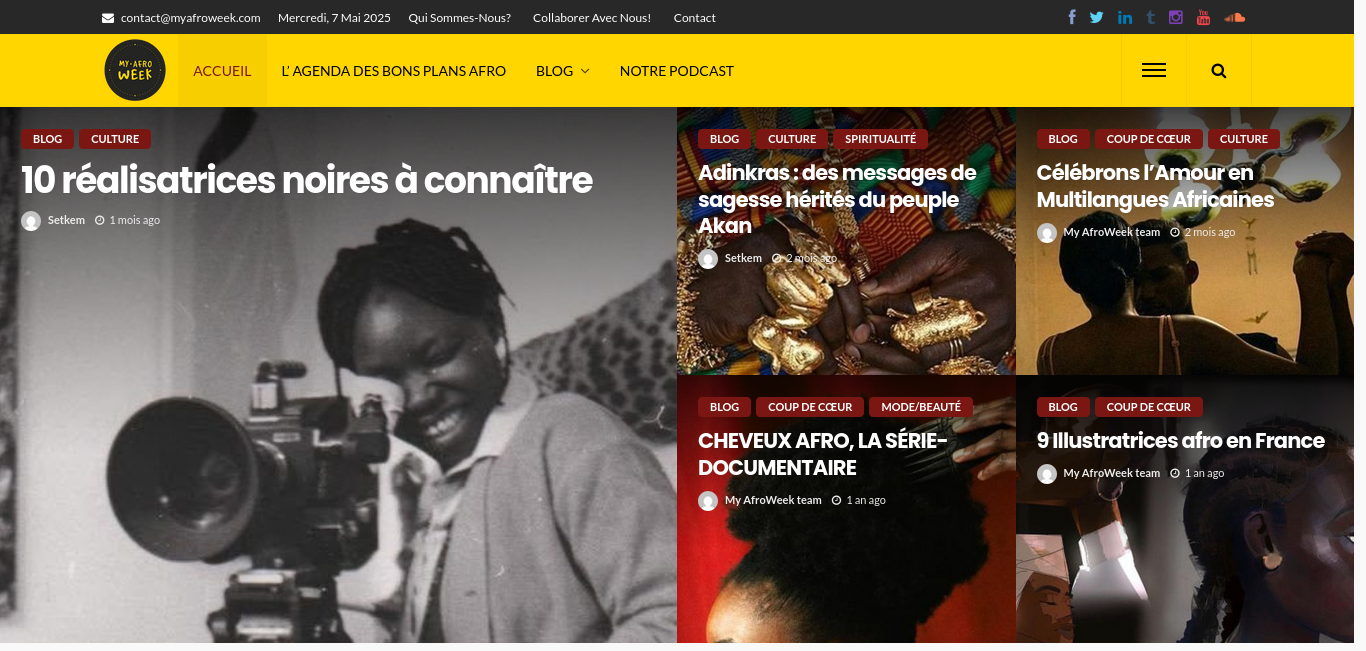This screenshot has width=1366, height=651.
Task: Open the LinkedIn social icon
Action: (x=1125, y=17)
